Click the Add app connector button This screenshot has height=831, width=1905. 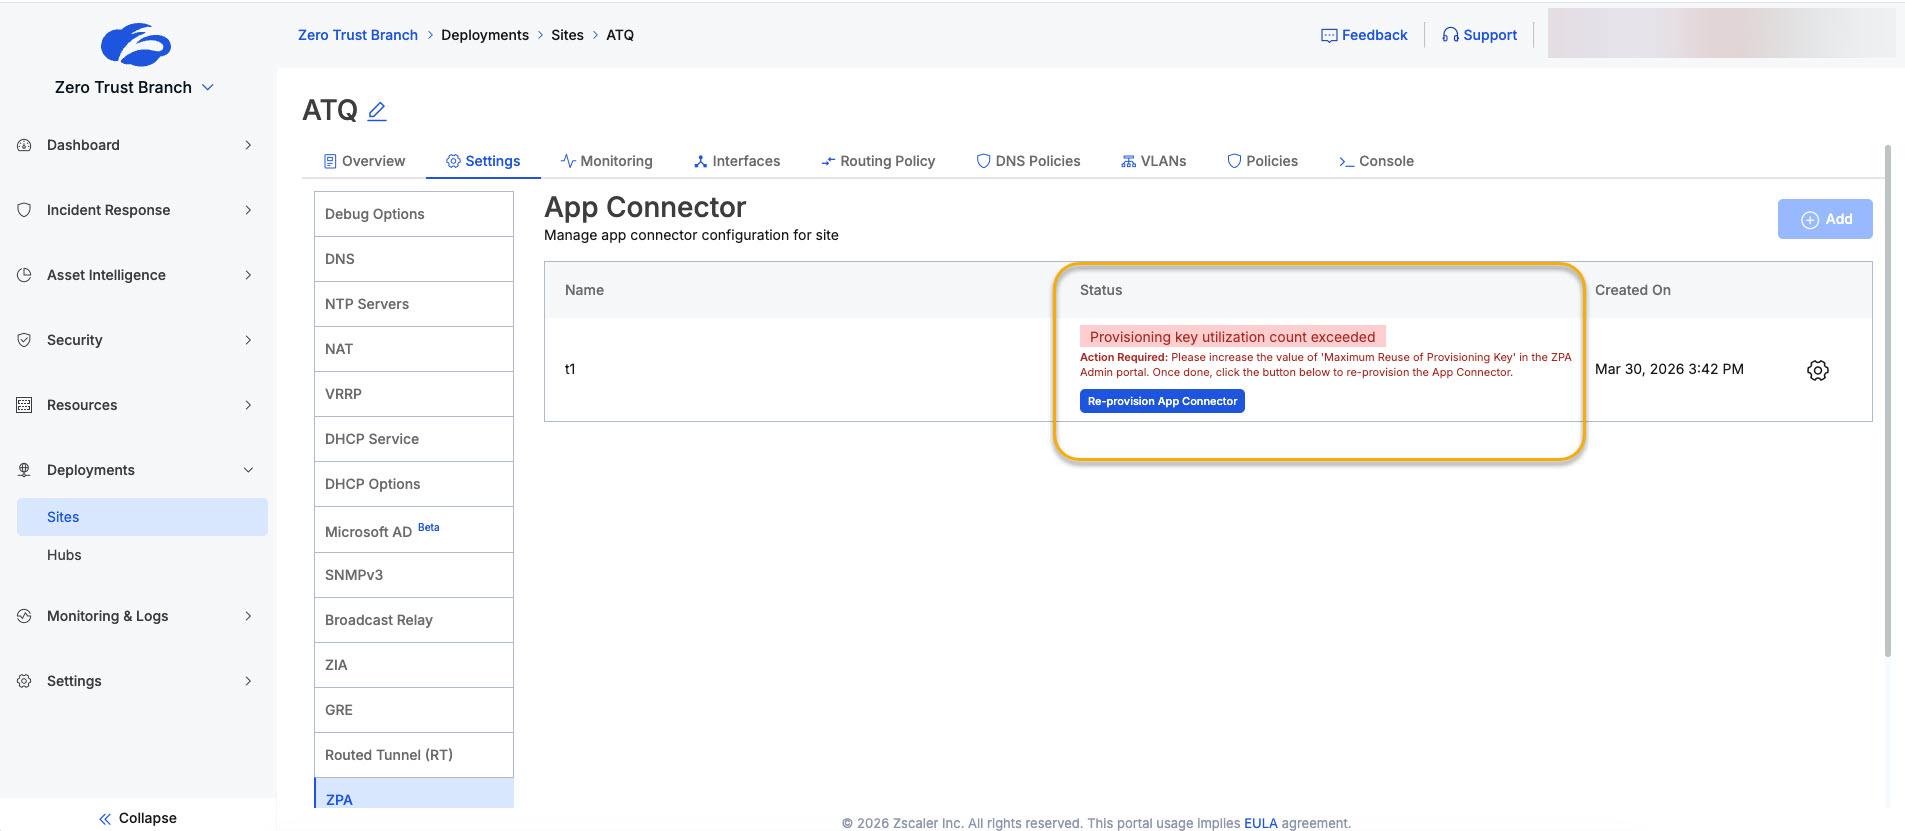pyautogui.click(x=1825, y=219)
